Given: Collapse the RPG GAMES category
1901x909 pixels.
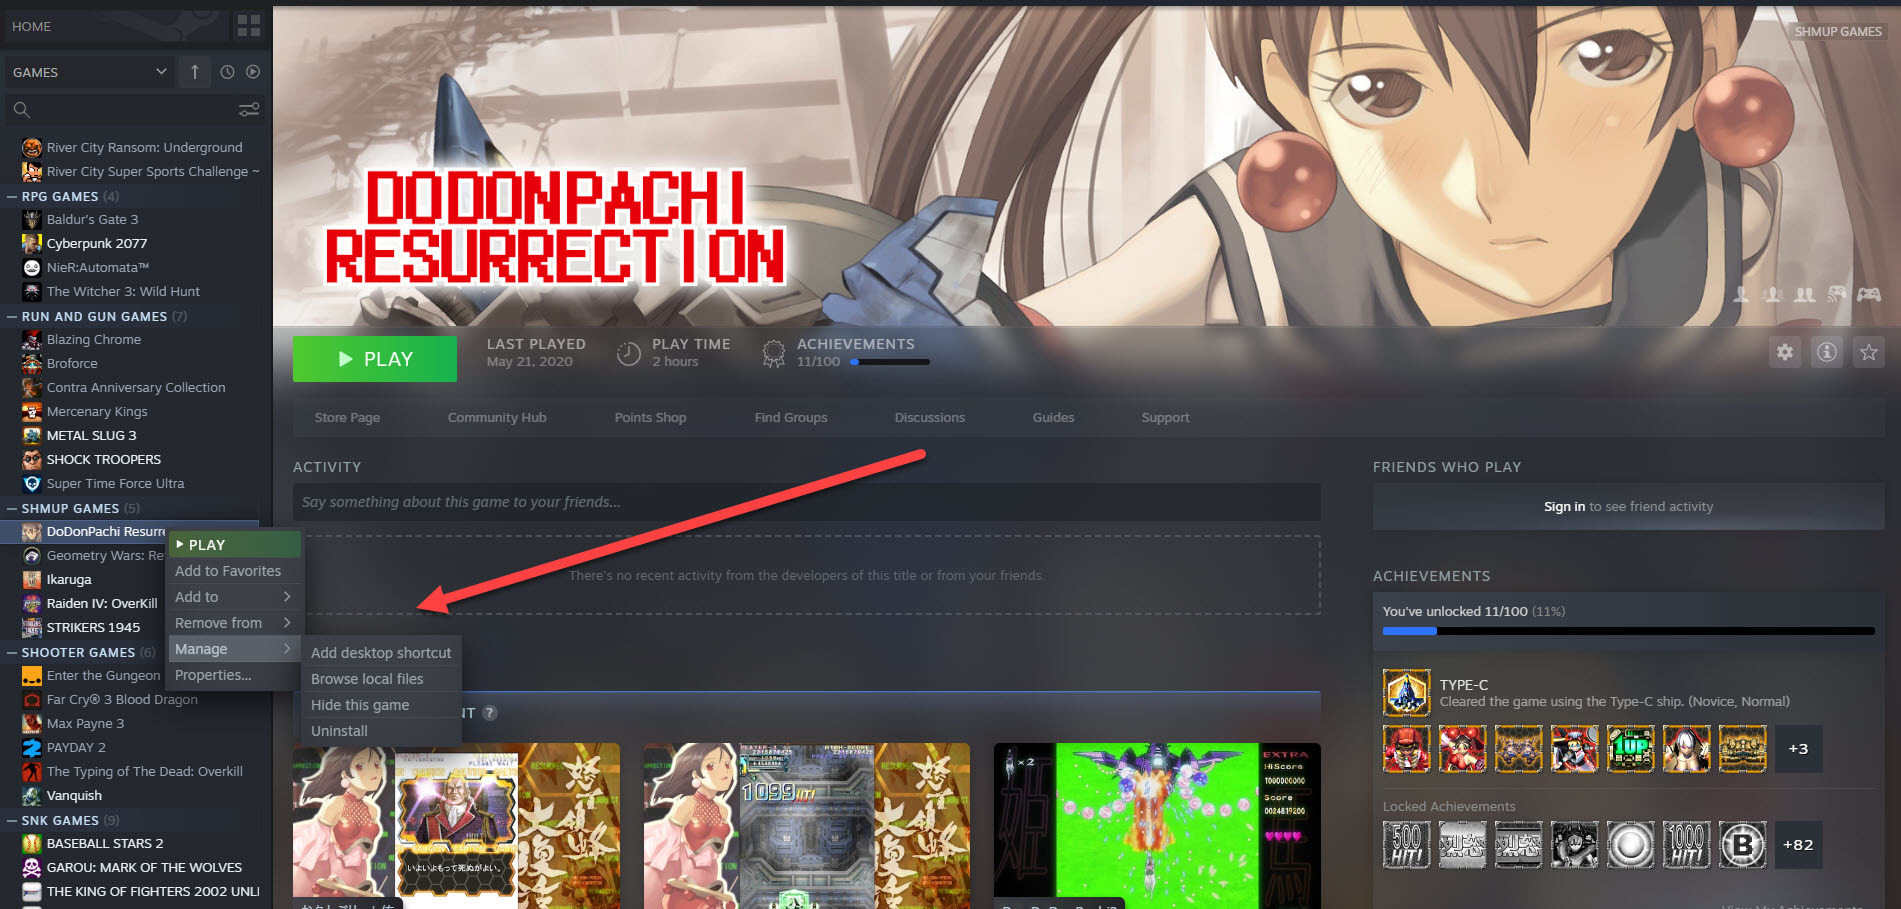Looking at the screenshot, I should point(12,197).
